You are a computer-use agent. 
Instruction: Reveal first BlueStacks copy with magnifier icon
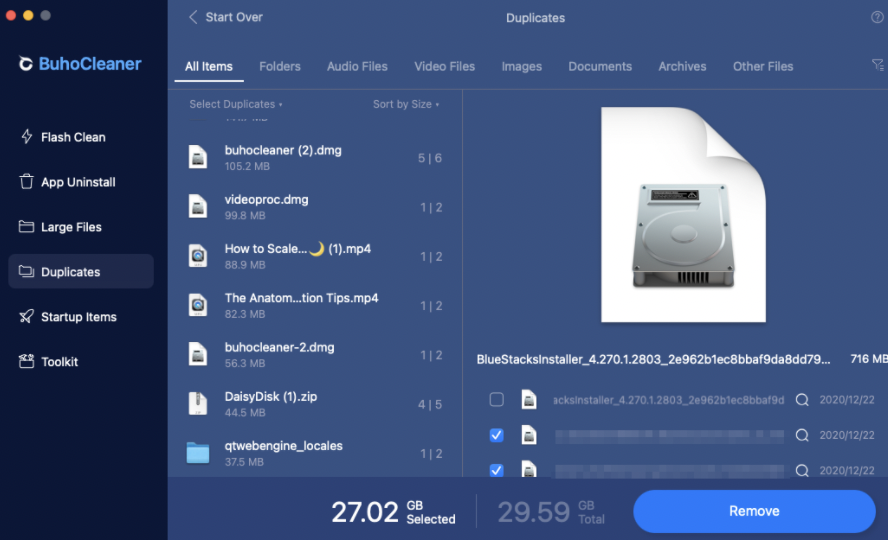click(x=802, y=400)
